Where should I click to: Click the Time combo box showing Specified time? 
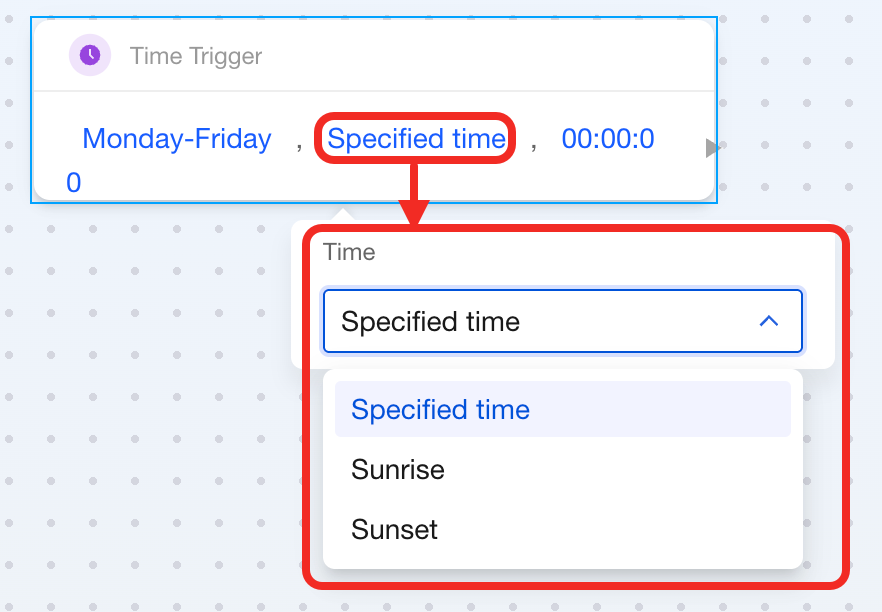(540, 322)
